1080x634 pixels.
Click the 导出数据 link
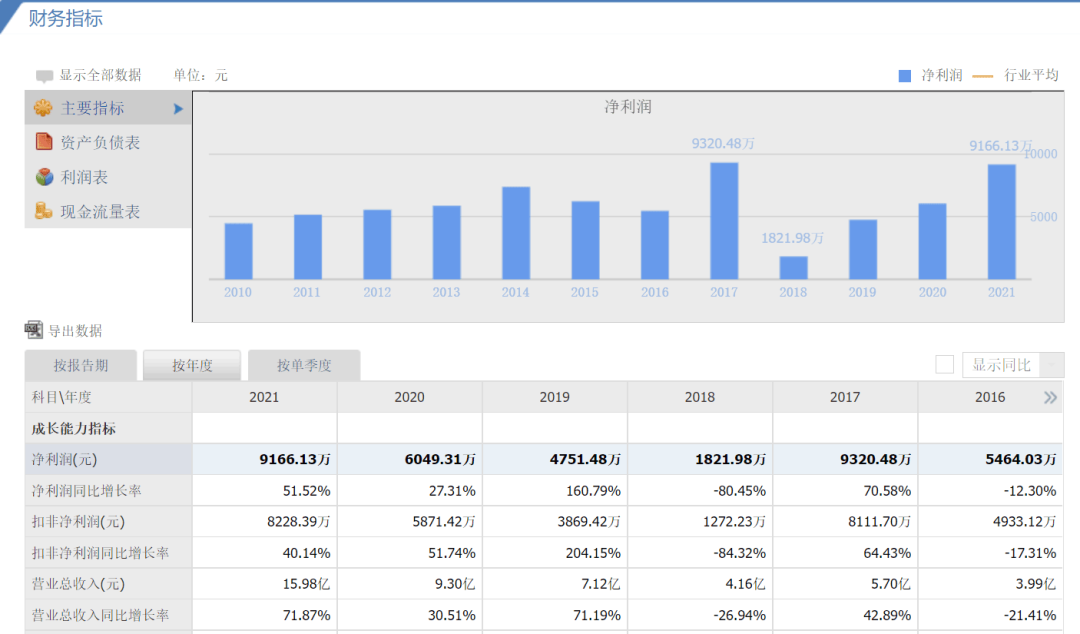[x=74, y=331]
